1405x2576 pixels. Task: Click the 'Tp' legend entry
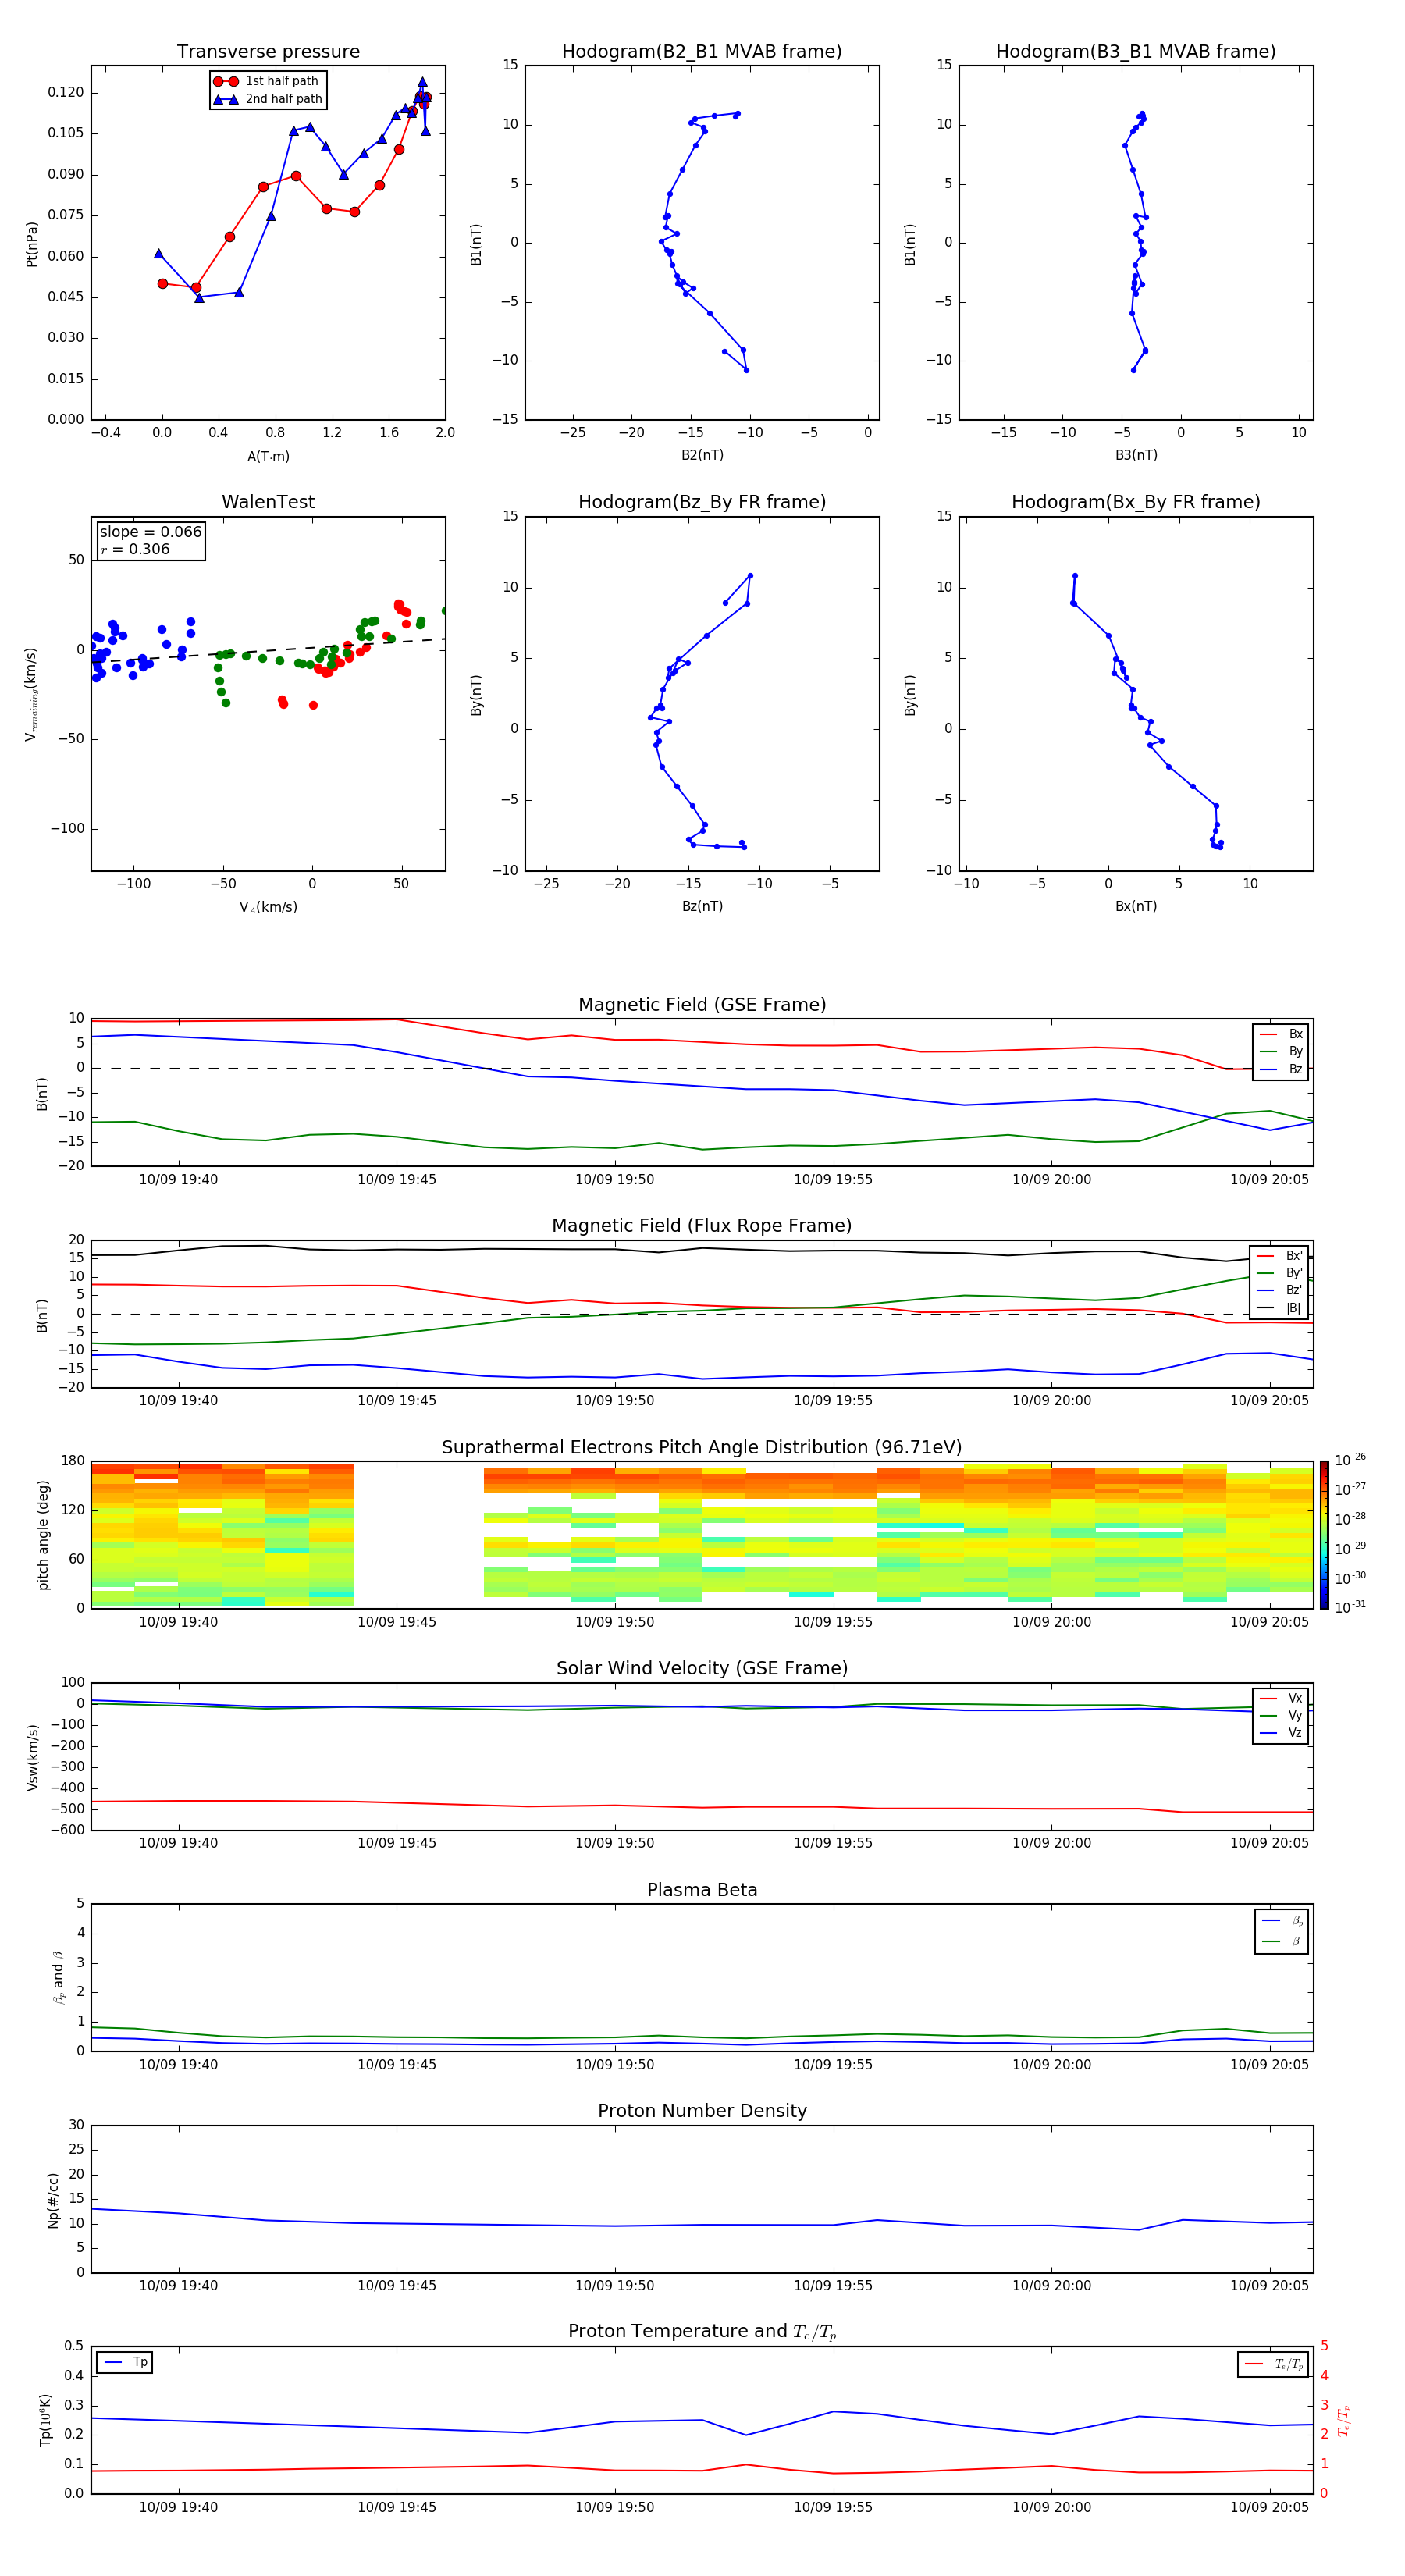(x=125, y=2362)
